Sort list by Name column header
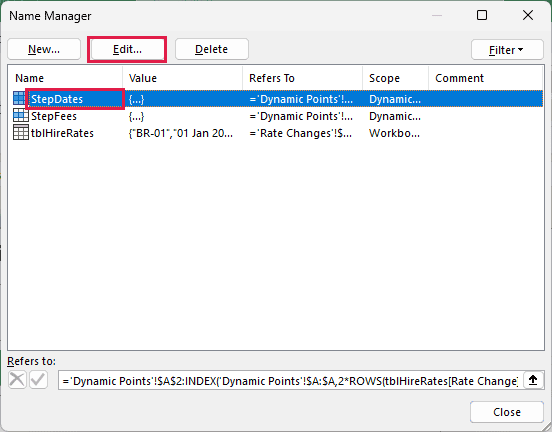The image size is (552, 432). point(65,78)
